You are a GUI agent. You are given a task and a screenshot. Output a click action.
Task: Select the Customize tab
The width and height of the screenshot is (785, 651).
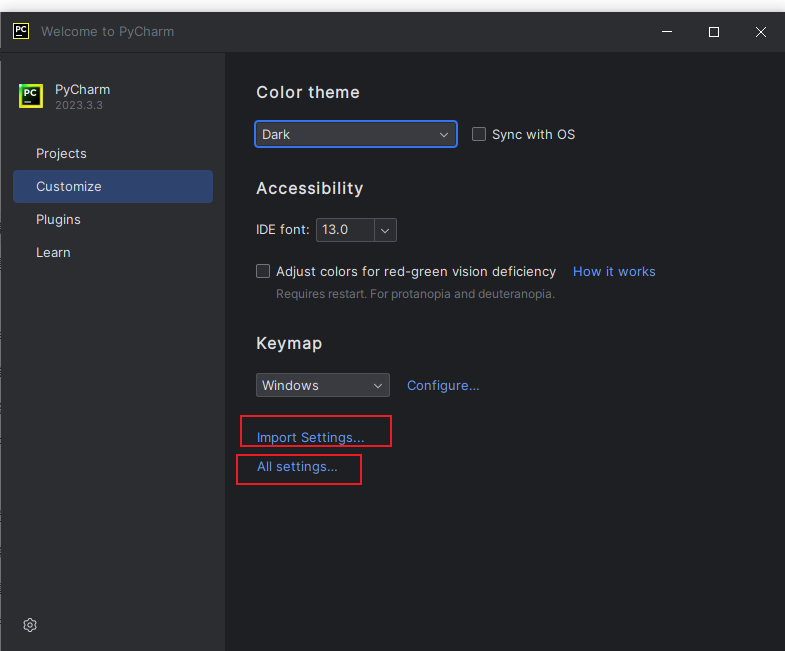point(113,186)
